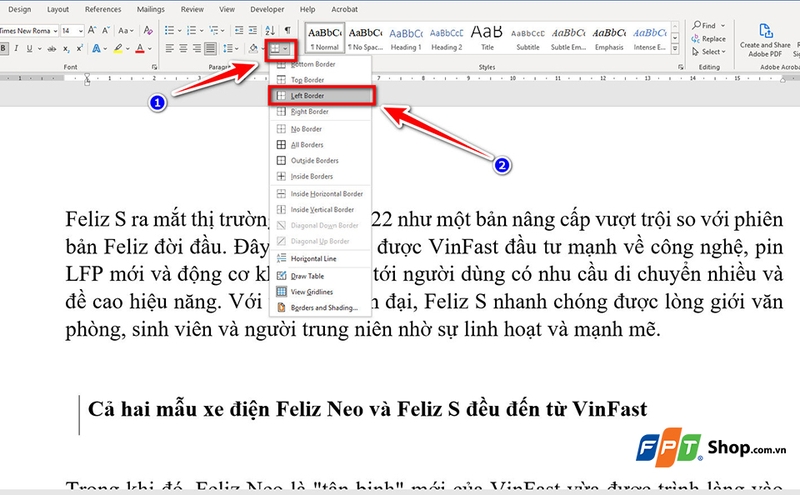Viewport: 800px width, 495px height.
Task: Switch to Mailings tab
Action: (x=151, y=9)
